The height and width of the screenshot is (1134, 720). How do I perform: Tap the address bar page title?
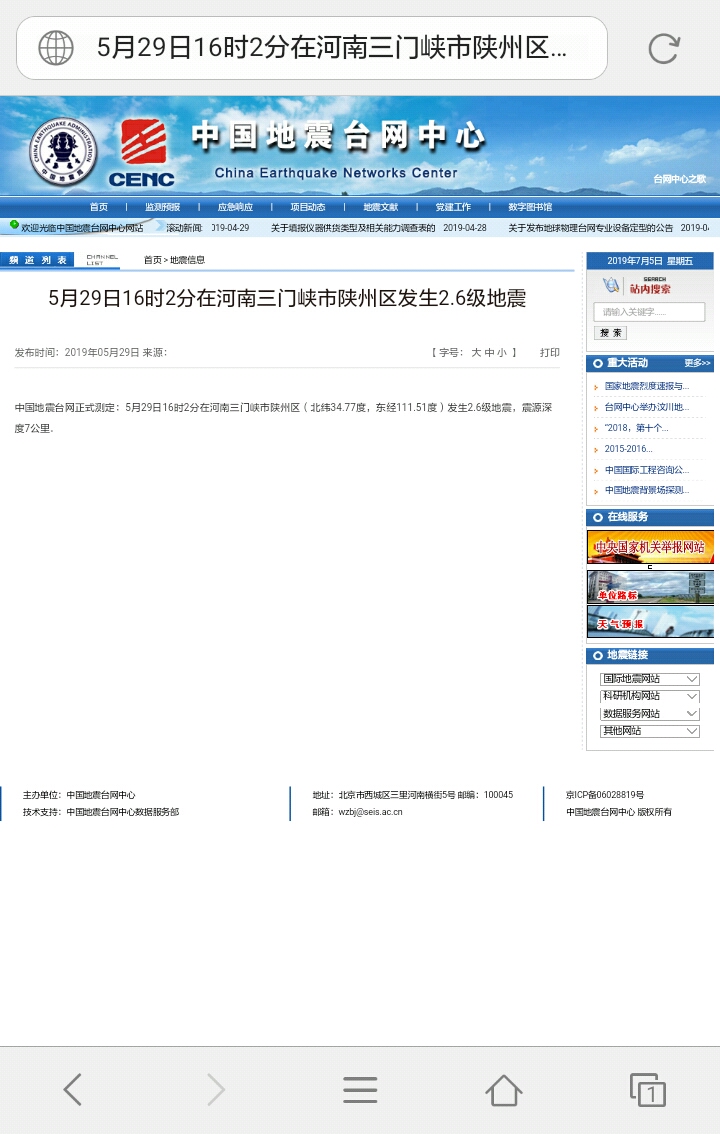click(x=331, y=48)
